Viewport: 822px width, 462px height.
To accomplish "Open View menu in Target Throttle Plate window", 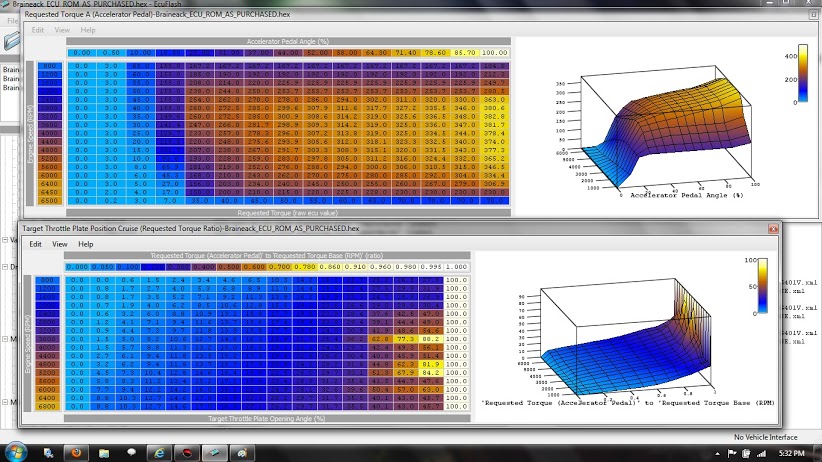I will point(60,244).
